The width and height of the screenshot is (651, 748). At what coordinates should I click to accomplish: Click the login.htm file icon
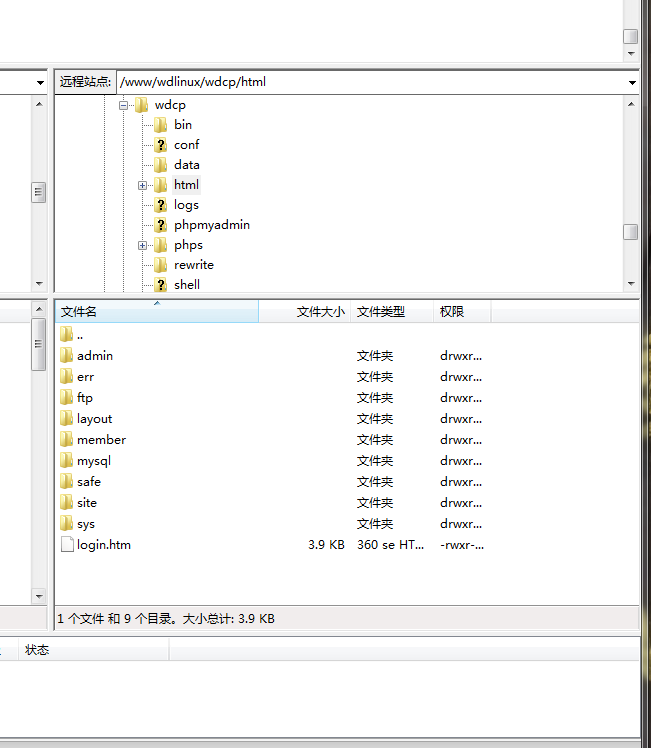pyautogui.click(x=67, y=544)
